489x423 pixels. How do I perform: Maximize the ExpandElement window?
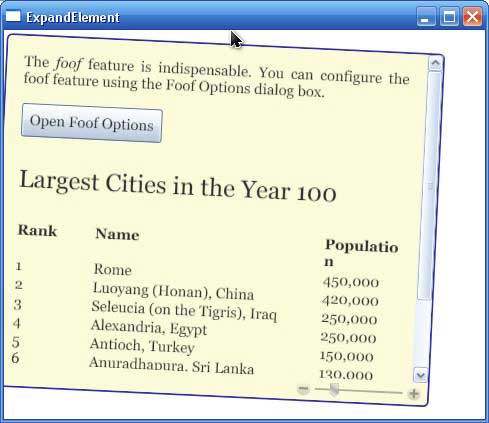(449, 16)
